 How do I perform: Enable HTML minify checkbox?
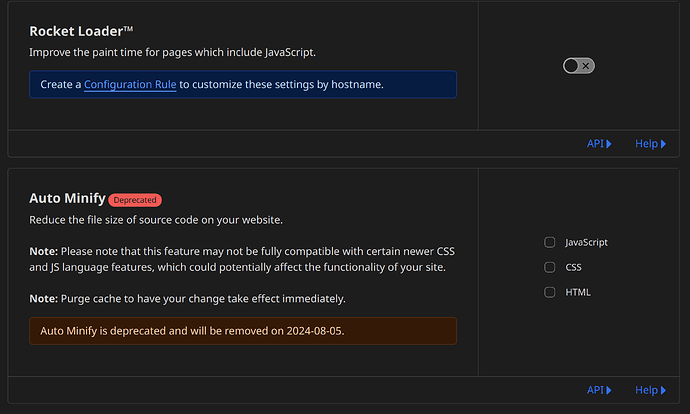tap(550, 293)
